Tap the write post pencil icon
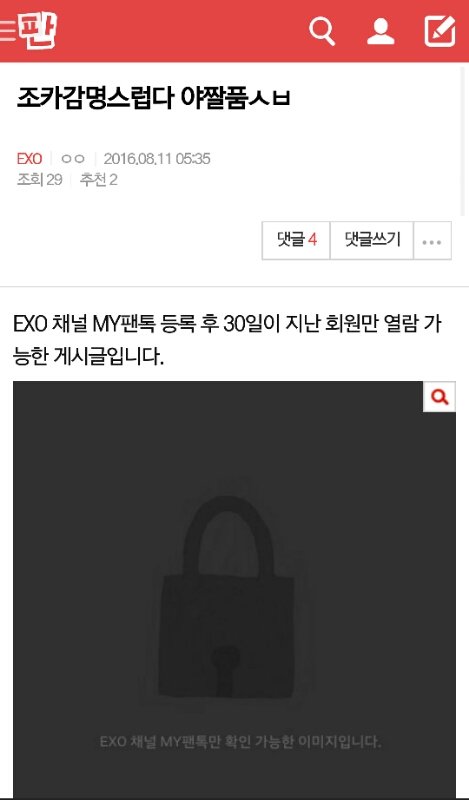Viewport: 469px width, 800px height. [440, 31]
